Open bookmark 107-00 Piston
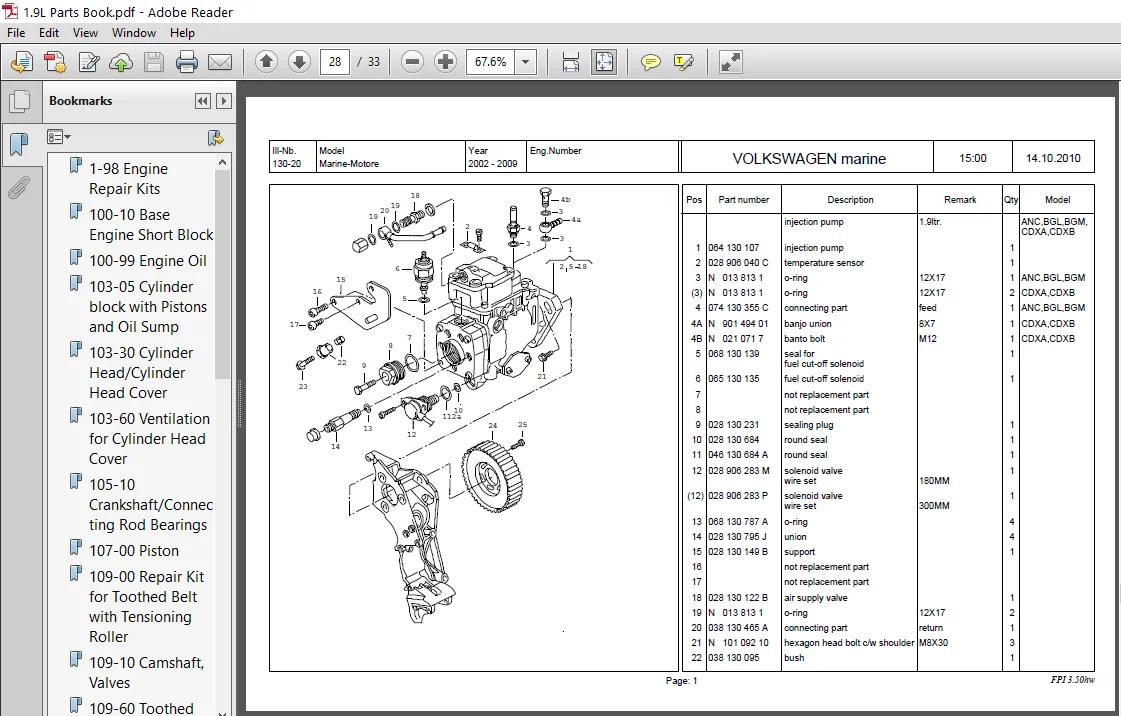The height and width of the screenshot is (716, 1121). (134, 551)
